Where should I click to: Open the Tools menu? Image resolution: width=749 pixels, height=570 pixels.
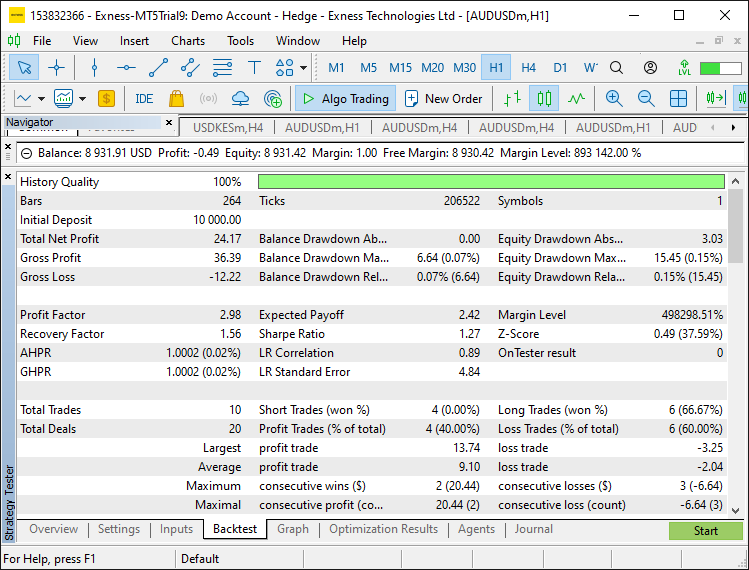point(240,41)
